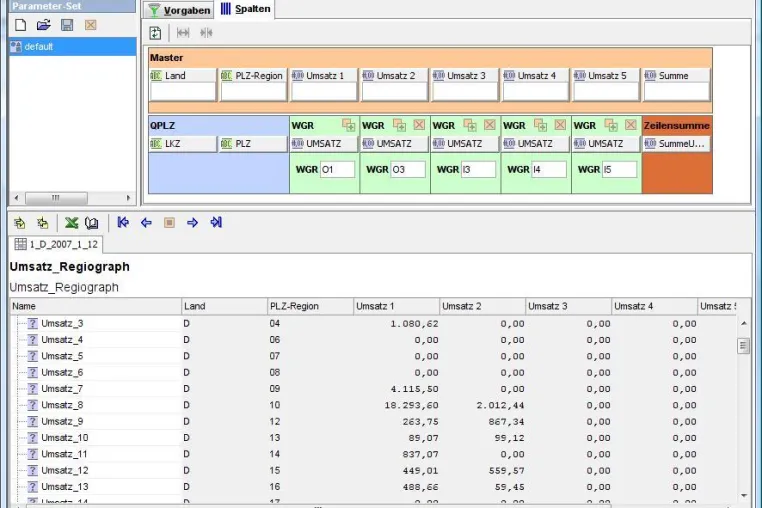Remove the WGR block with O3
The width and height of the screenshot is (762, 508).
419,125
